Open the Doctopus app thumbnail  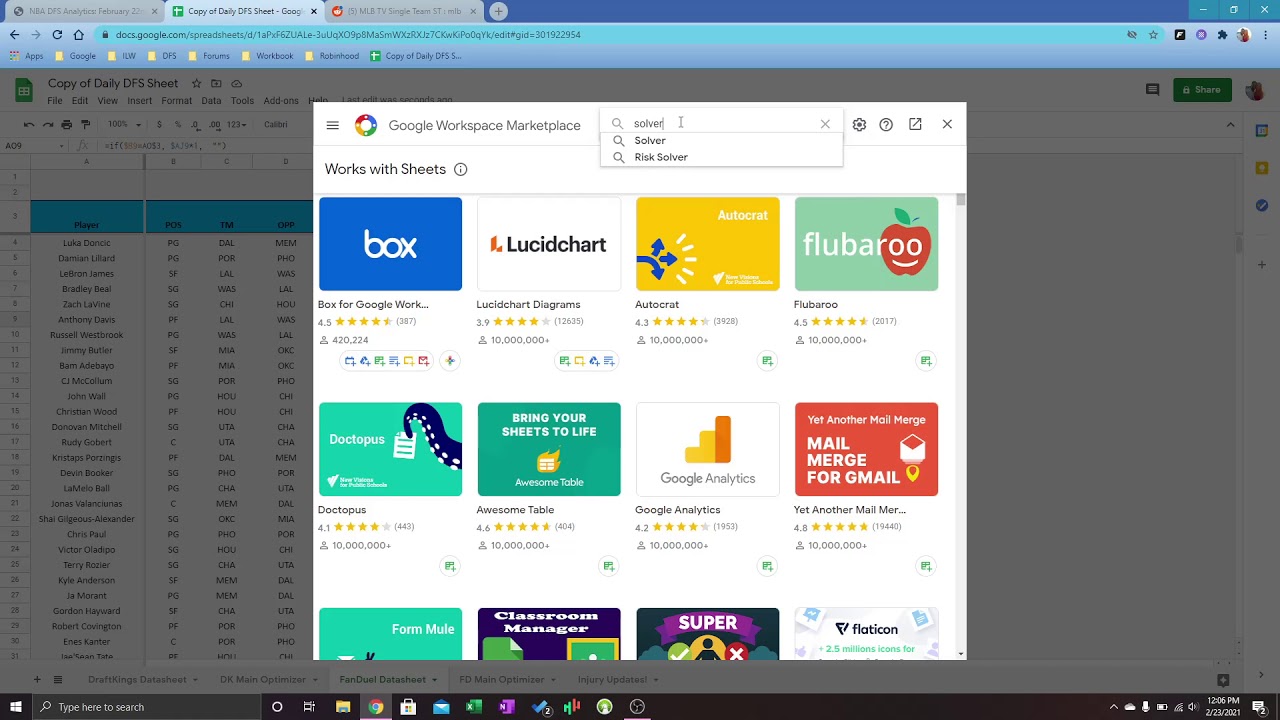390,449
